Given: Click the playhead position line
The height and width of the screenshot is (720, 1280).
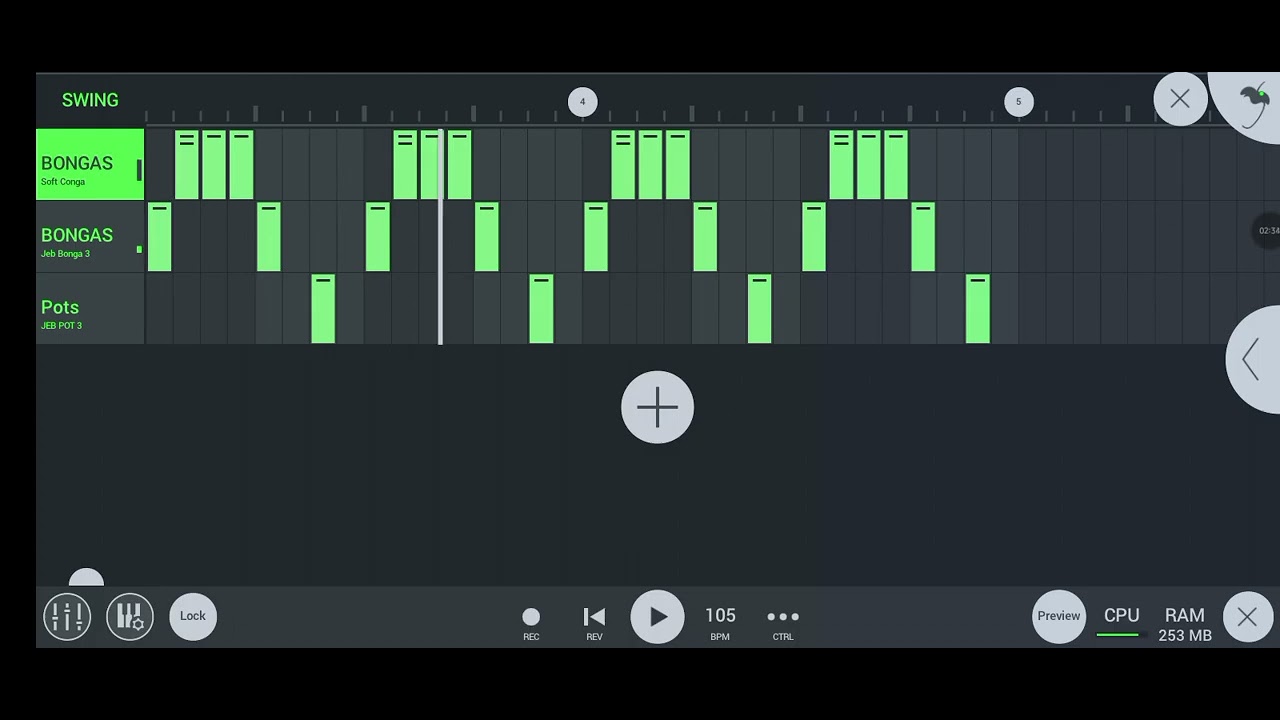Looking at the screenshot, I should (x=441, y=237).
